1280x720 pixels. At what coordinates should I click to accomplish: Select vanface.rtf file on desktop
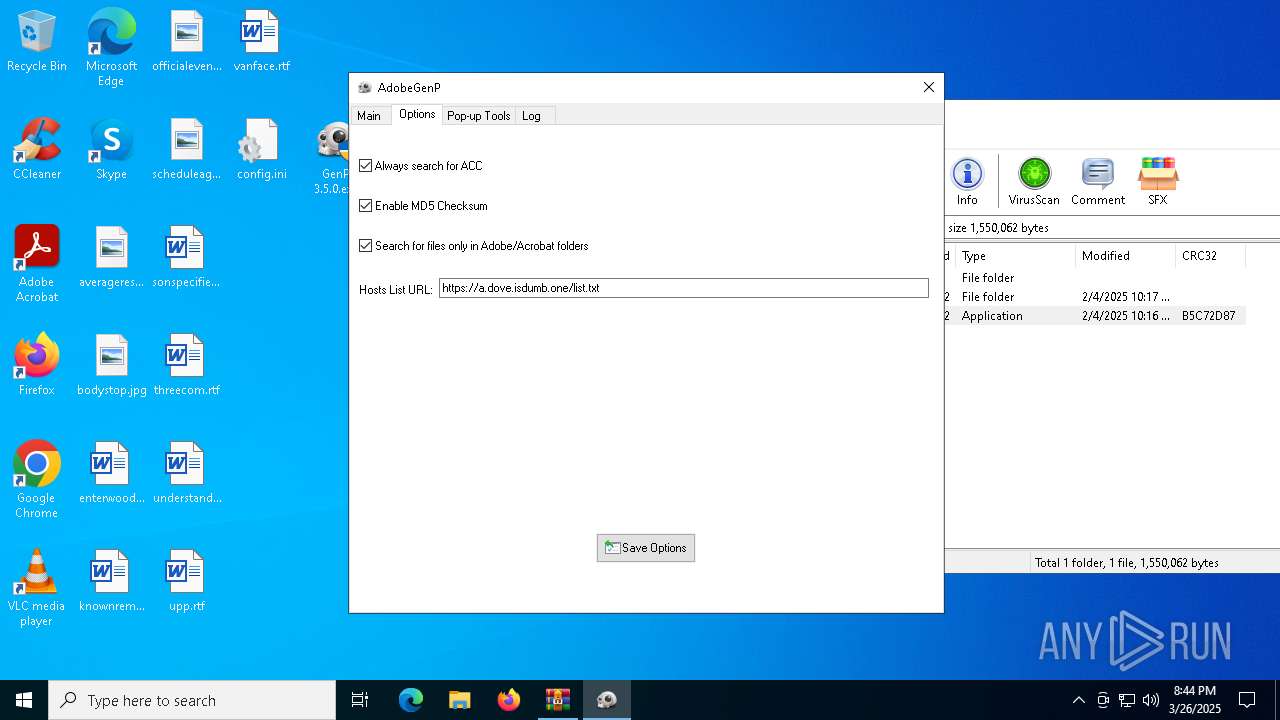tap(261, 42)
